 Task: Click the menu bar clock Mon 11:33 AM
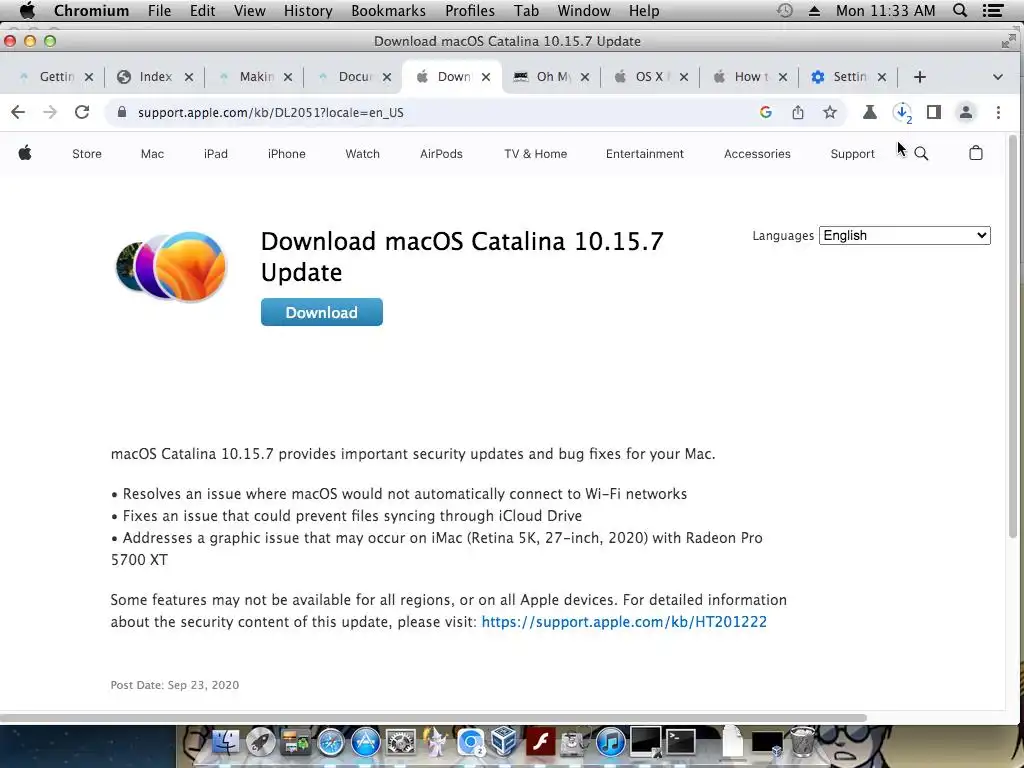[886, 10]
